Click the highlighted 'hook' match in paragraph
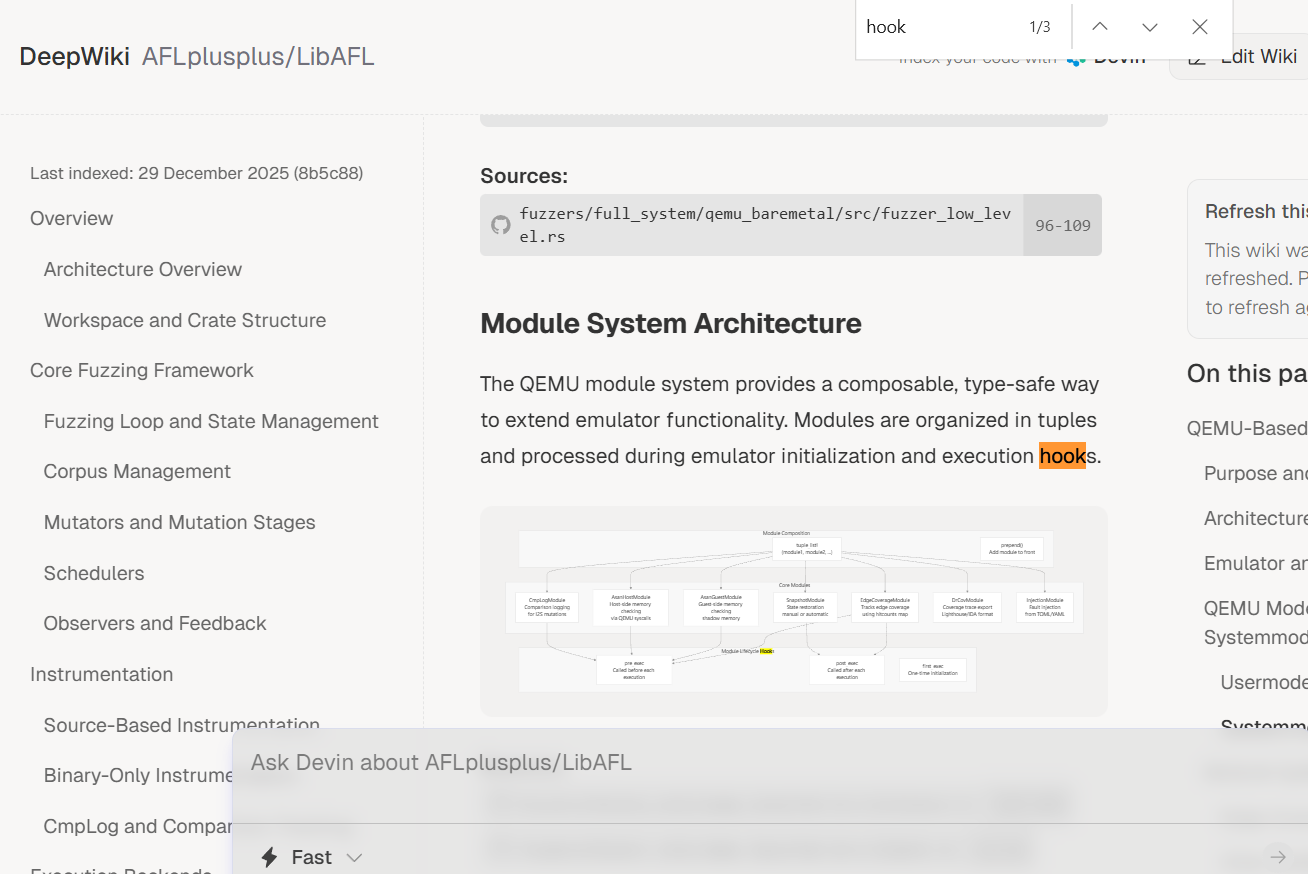Screen dimensions: 1308x874 pos(1062,456)
